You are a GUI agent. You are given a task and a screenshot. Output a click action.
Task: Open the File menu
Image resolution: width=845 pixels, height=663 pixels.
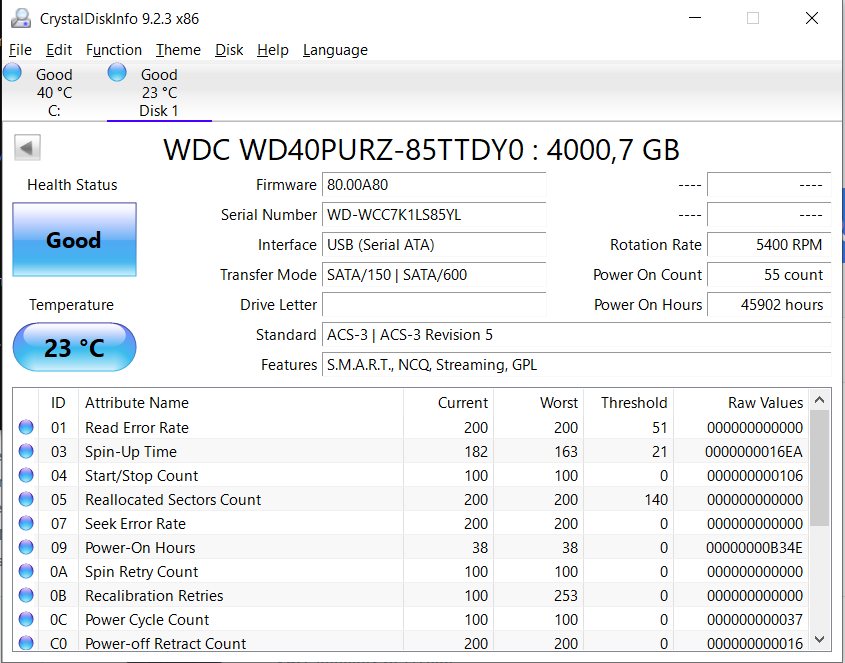(x=20, y=50)
